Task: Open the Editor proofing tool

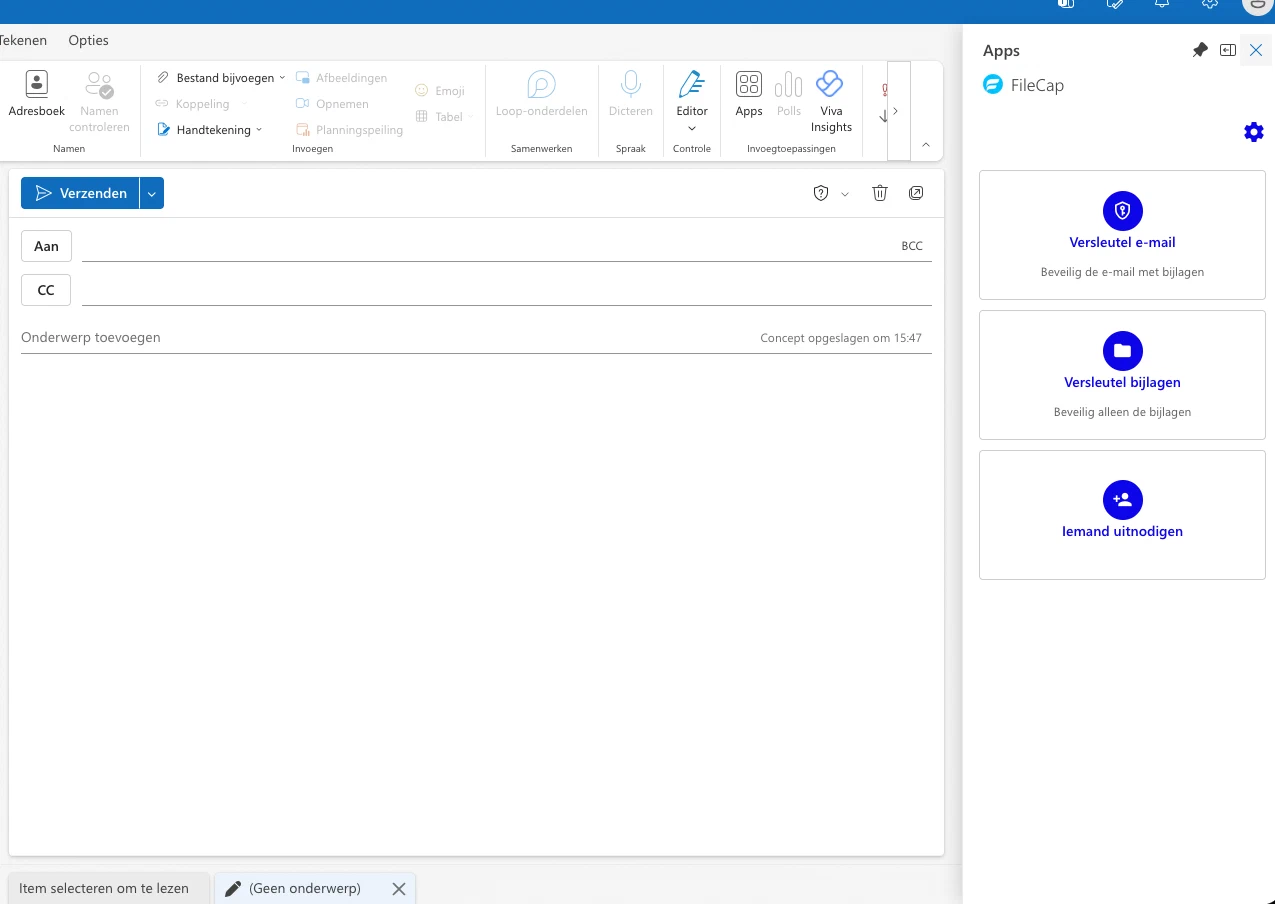Action: pos(691,95)
